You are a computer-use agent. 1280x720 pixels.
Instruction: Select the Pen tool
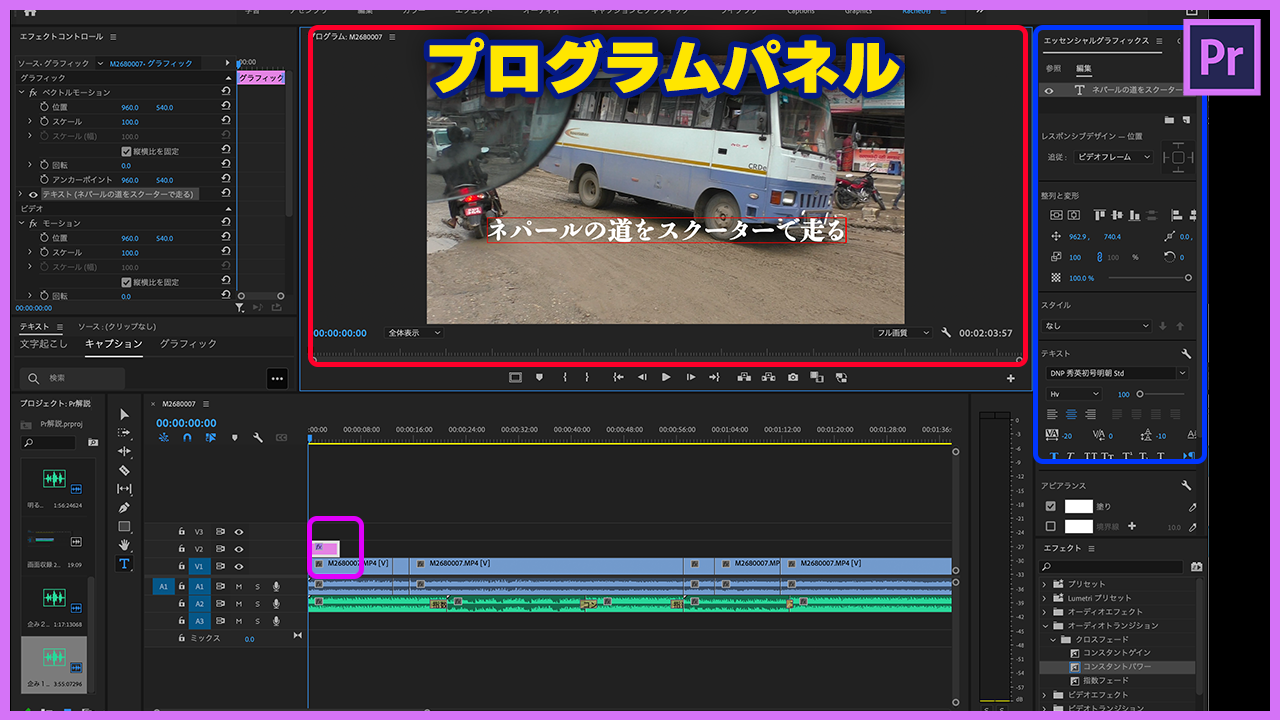[x=124, y=508]
